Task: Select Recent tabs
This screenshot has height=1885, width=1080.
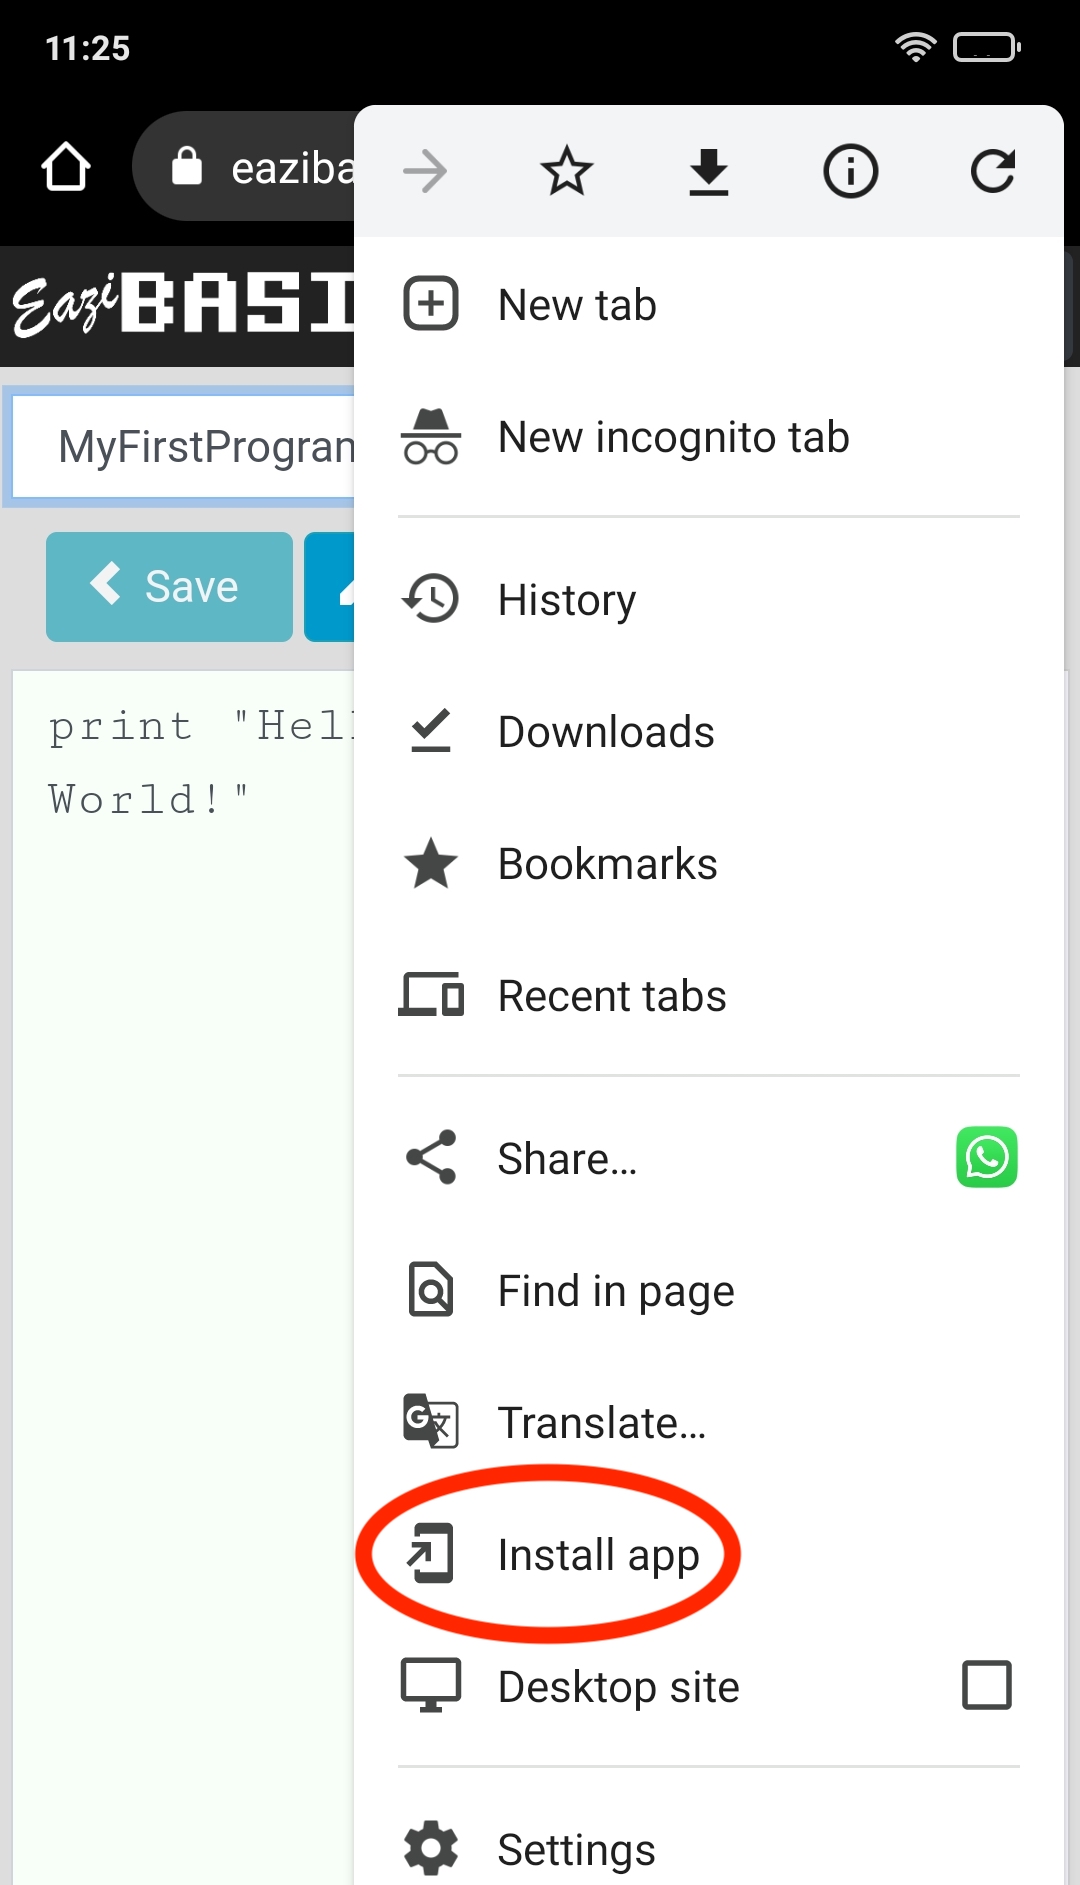Action: click(612, 996)
